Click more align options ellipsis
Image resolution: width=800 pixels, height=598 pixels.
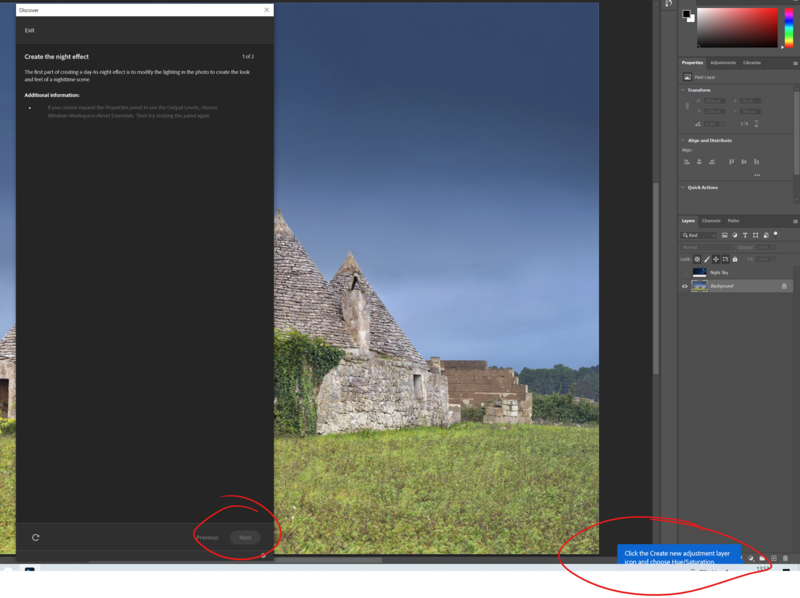click(x=757, y=175)
